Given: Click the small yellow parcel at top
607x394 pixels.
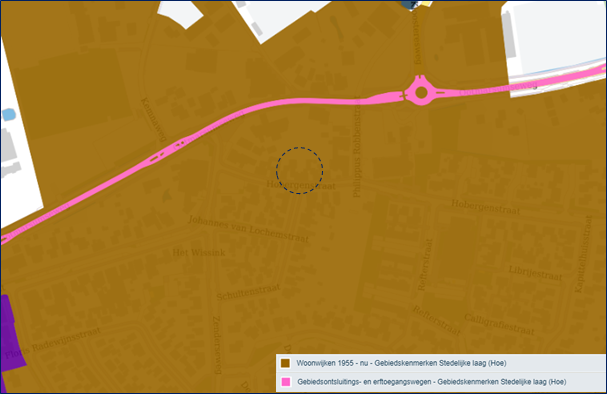Looking at the screenshot, I should [x=426, y=3].
